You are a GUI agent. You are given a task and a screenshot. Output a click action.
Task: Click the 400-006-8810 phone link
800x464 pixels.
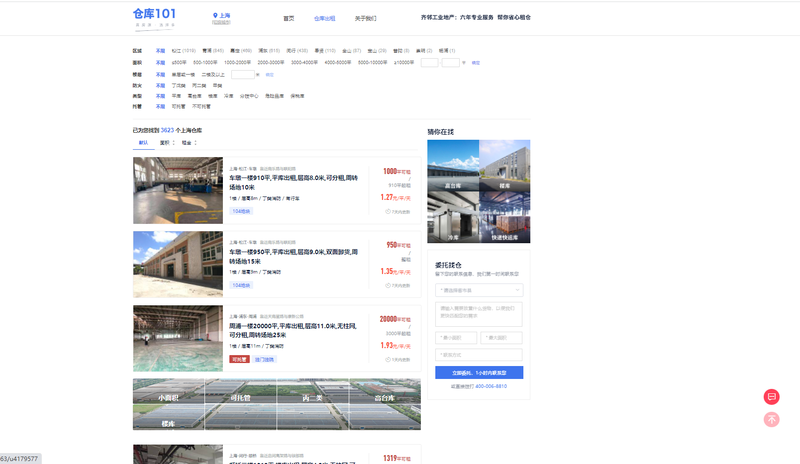[x=491, y=386]
